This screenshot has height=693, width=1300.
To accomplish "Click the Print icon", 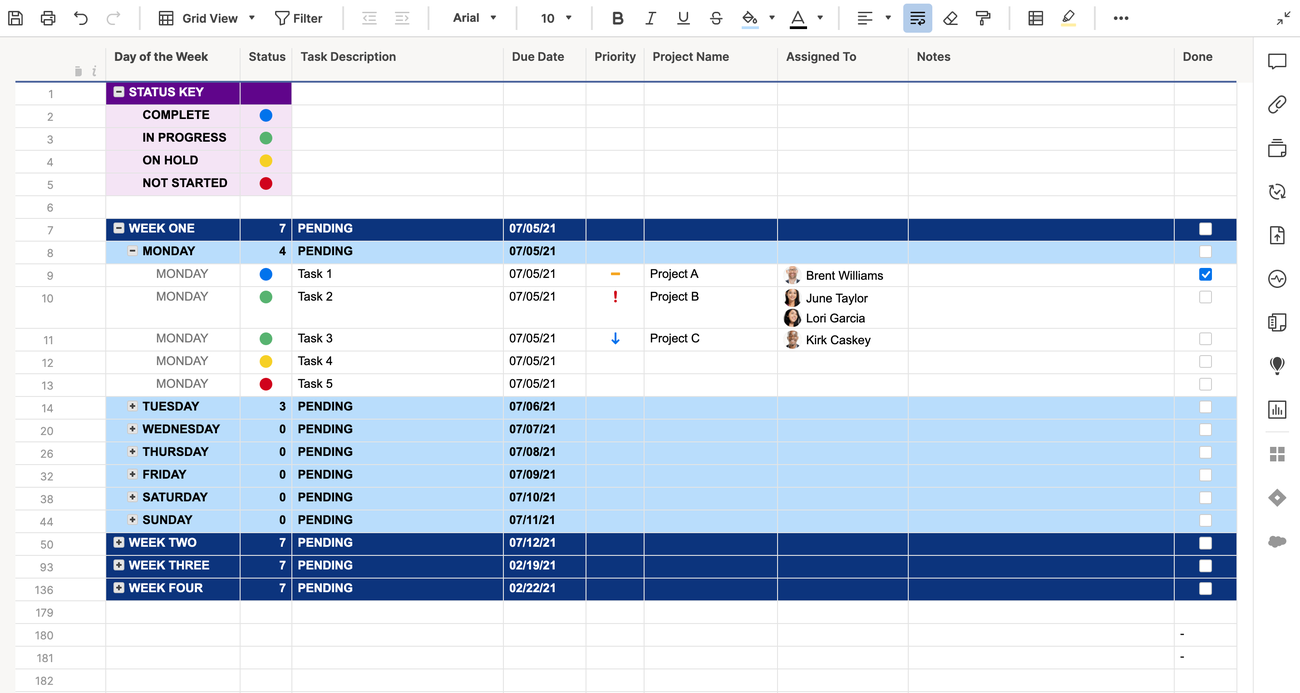I will point(47,17).
